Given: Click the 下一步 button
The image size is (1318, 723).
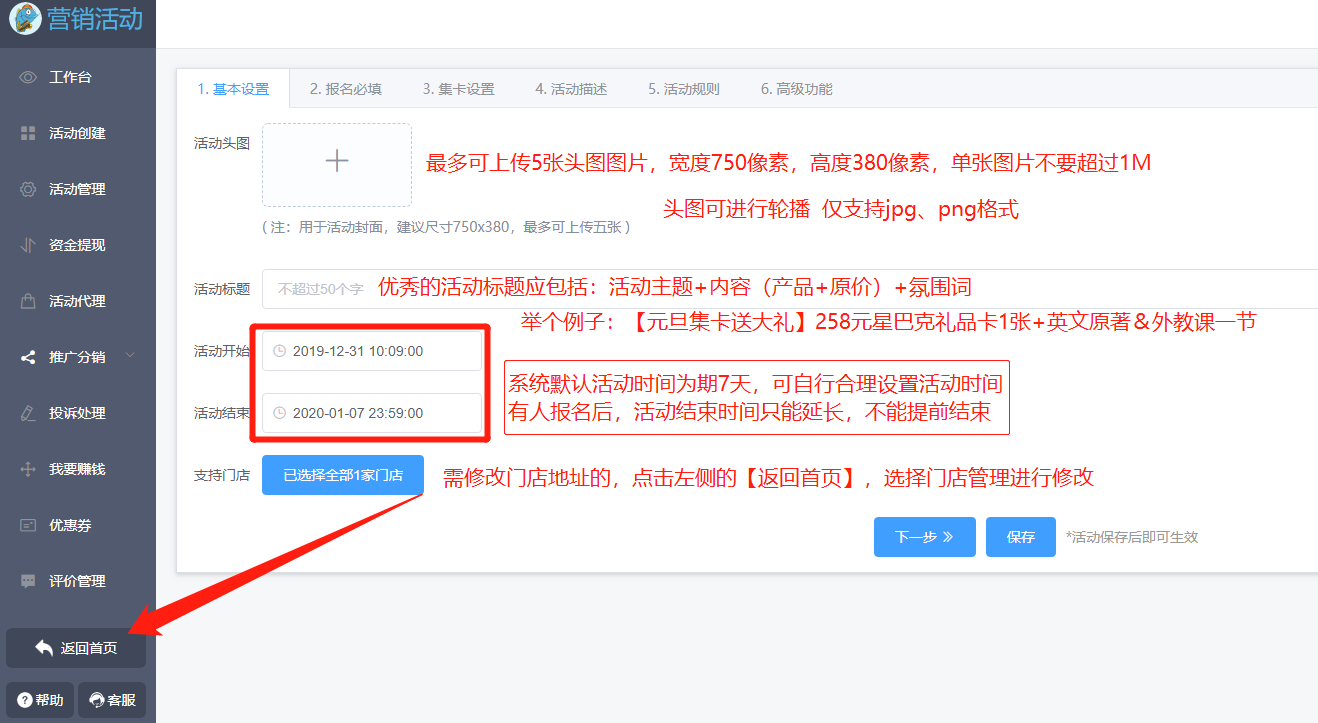Looking at the screenshot, I should pyautogui.click(x=924, y=537).
